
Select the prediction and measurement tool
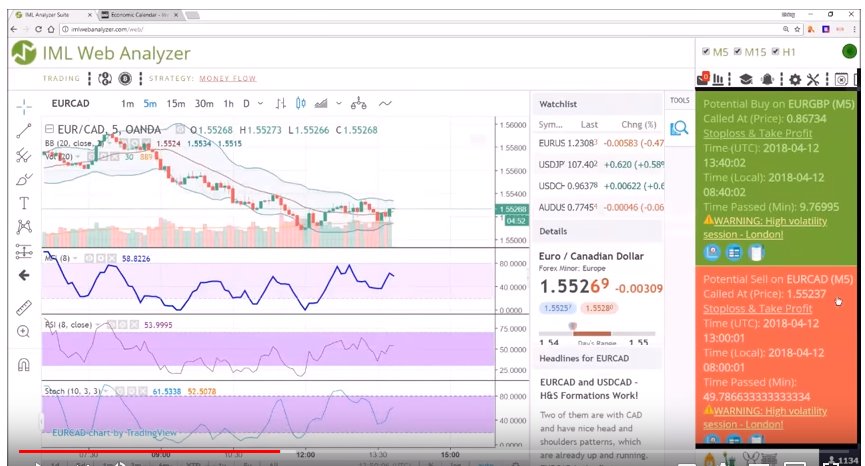tap(24, 251)
